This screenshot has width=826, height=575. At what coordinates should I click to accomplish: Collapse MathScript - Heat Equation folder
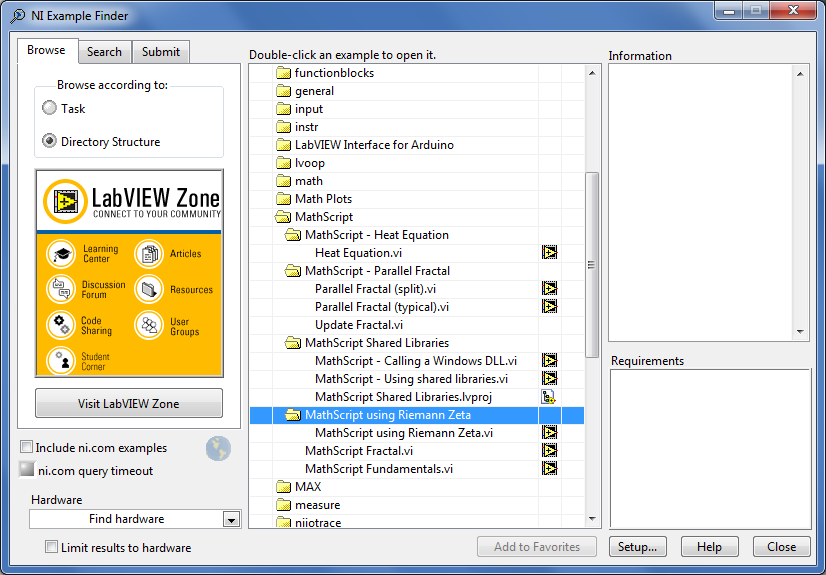[292, 235]
